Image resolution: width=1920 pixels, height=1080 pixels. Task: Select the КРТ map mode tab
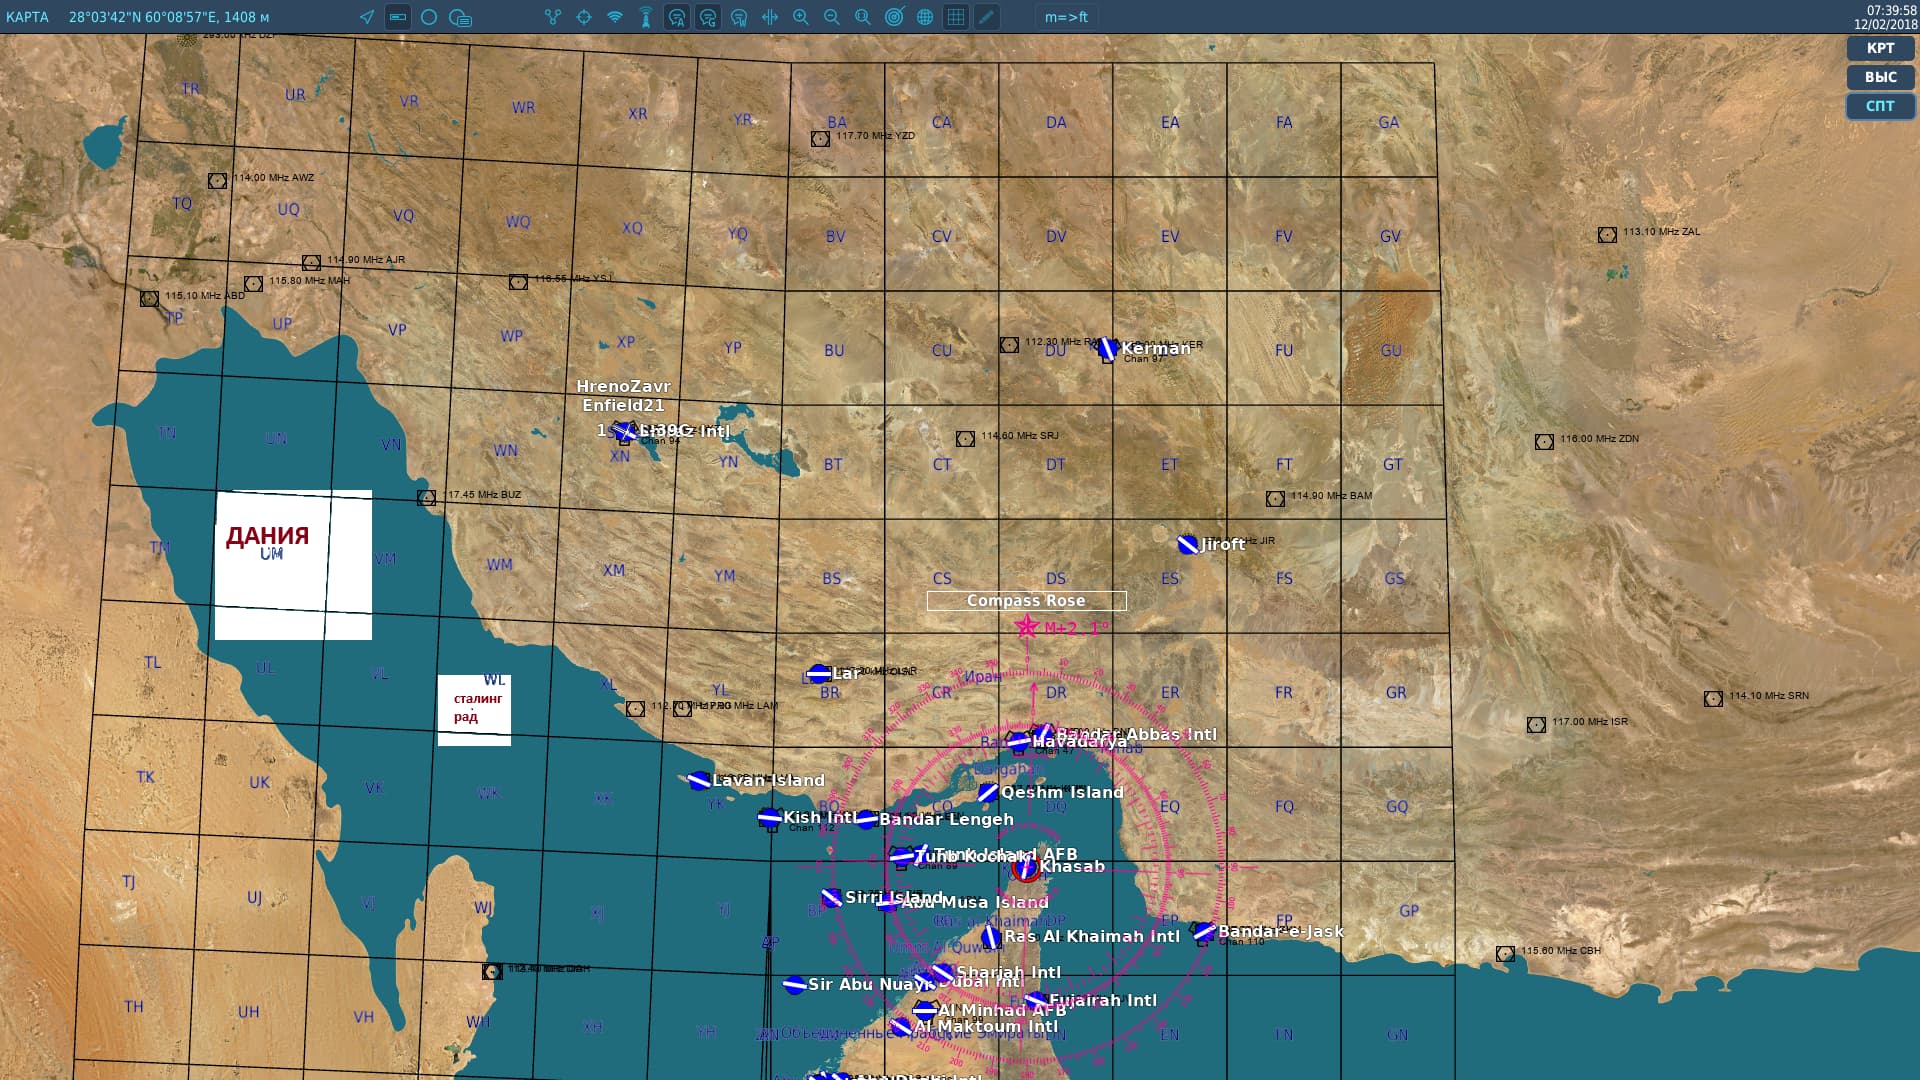pyautogui.click(x=1879, y=48)
